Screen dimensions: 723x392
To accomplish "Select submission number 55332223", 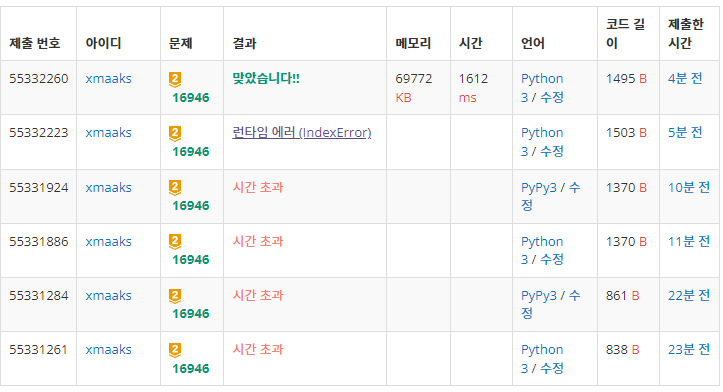I will point(39,133).
